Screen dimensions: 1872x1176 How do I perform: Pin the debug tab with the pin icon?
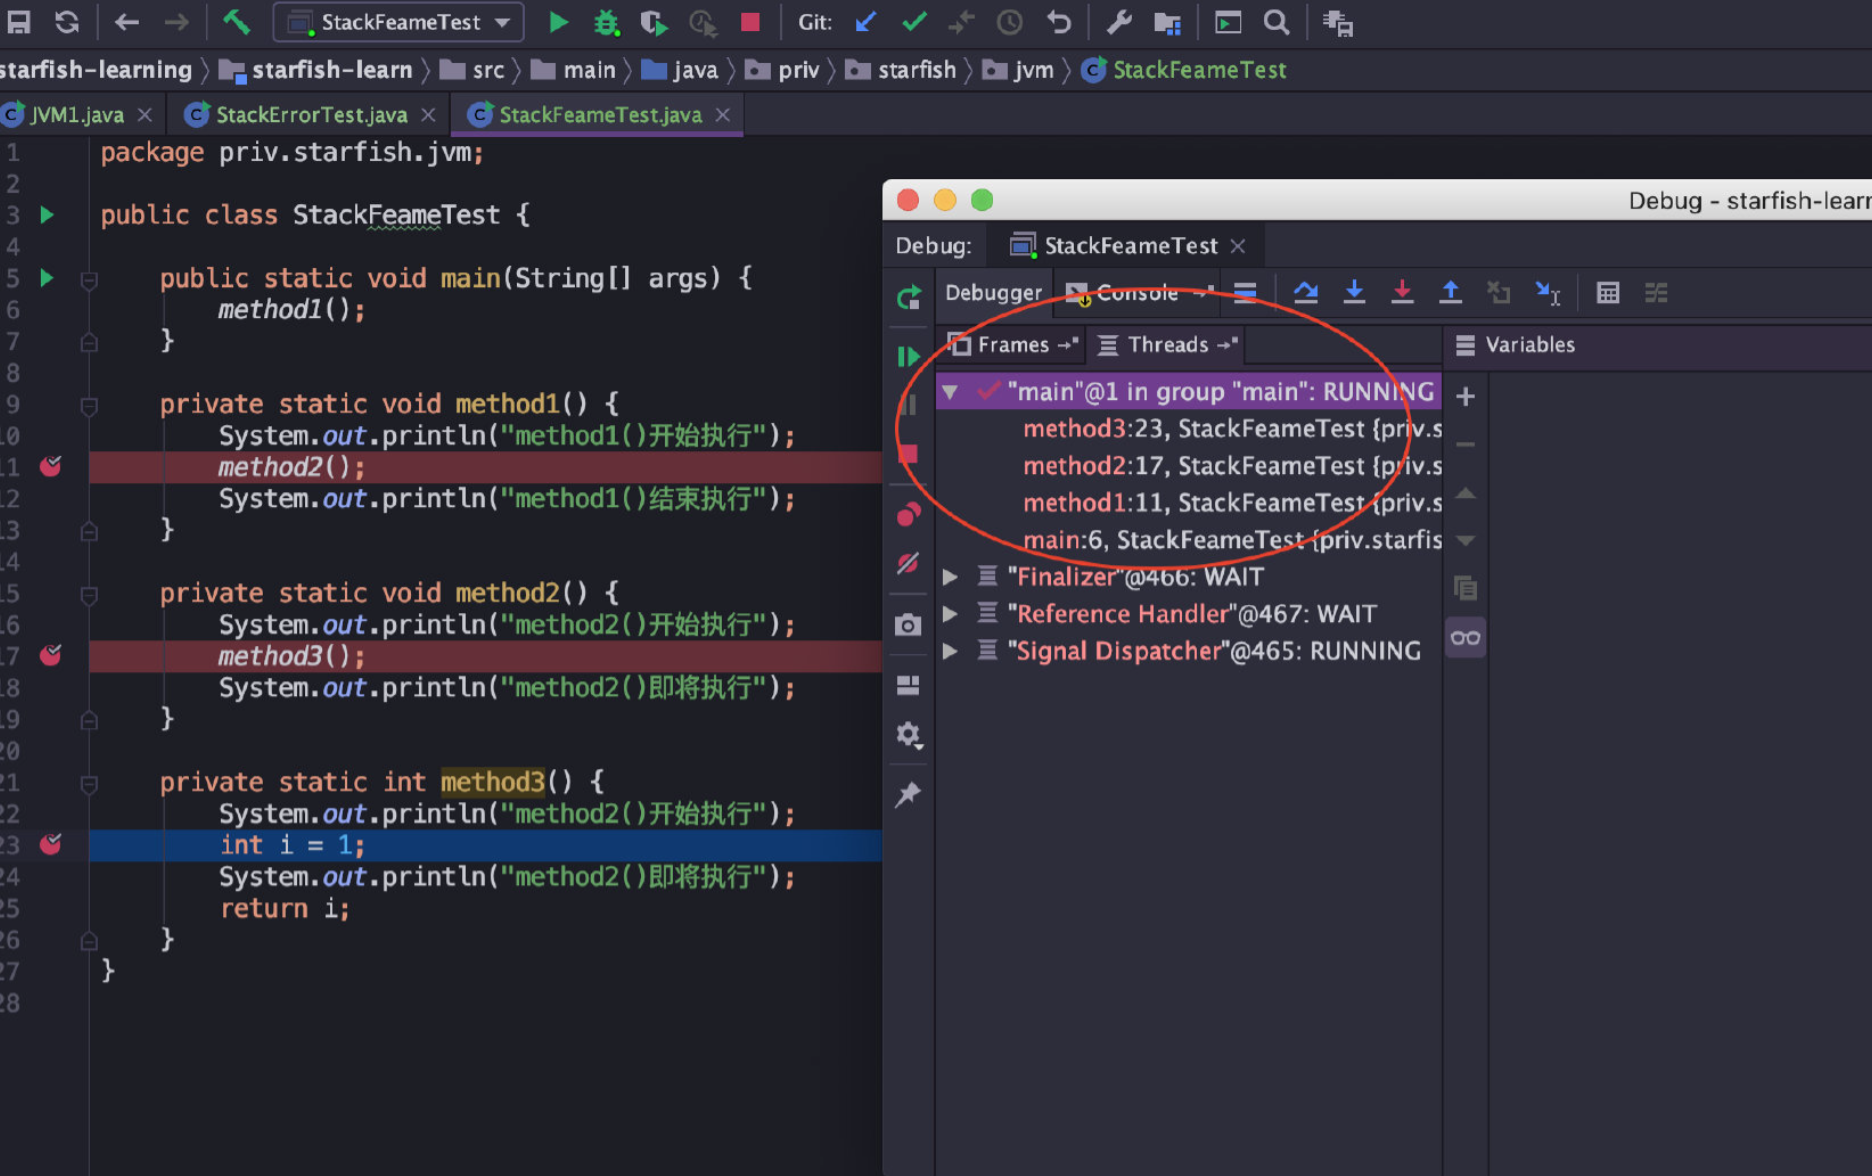tap(908, 795)
